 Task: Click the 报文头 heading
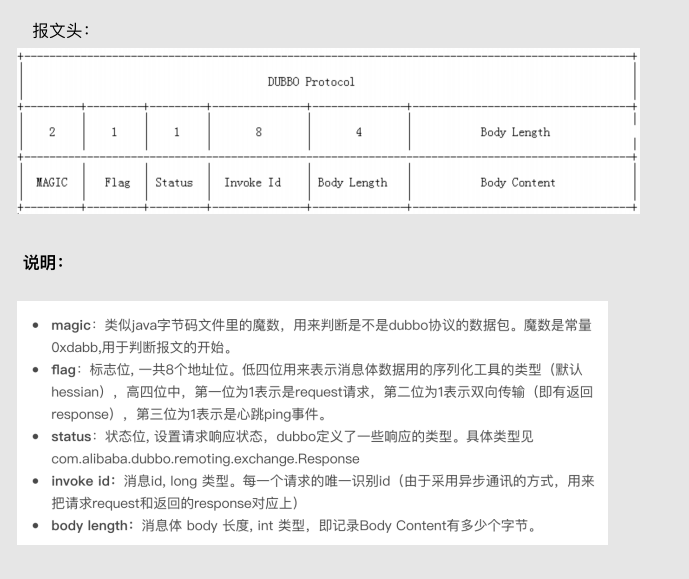pyautogui.click(x=61, y=31)
